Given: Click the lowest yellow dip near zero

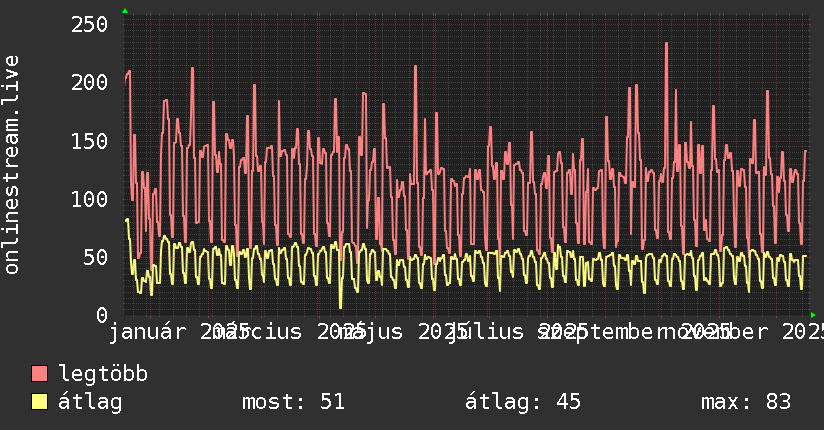Looking at the screenshot, I should click(341, 306).
